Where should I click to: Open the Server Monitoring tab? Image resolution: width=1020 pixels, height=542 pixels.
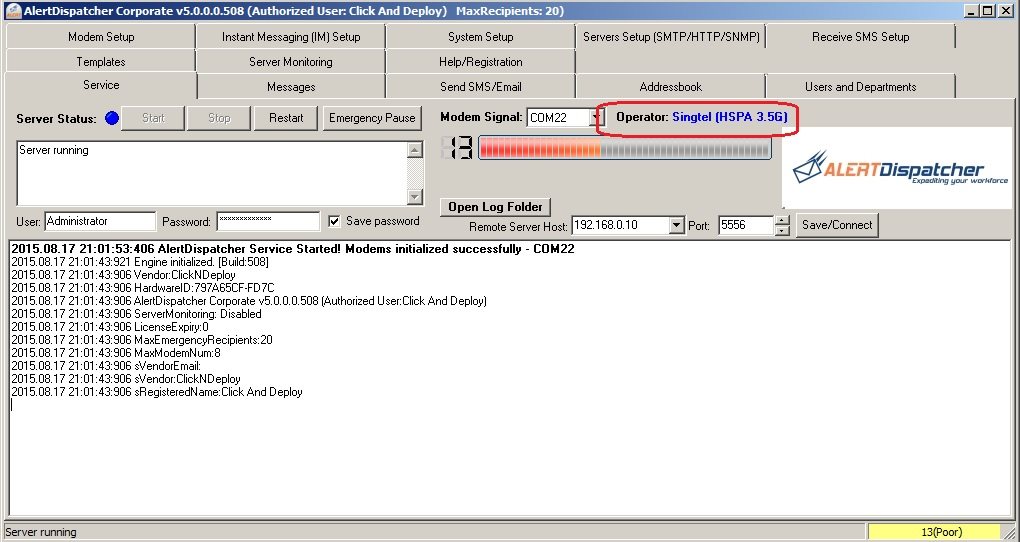tap(291, 62)
